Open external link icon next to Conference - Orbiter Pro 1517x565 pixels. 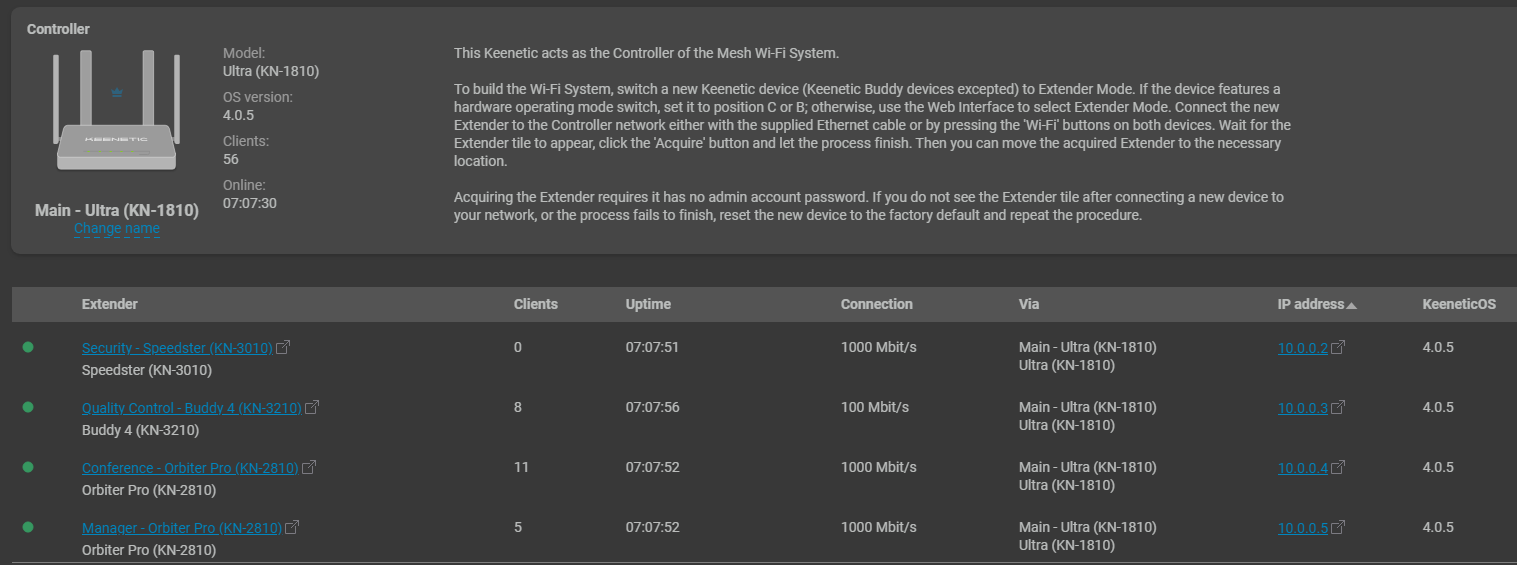point(309,468)
